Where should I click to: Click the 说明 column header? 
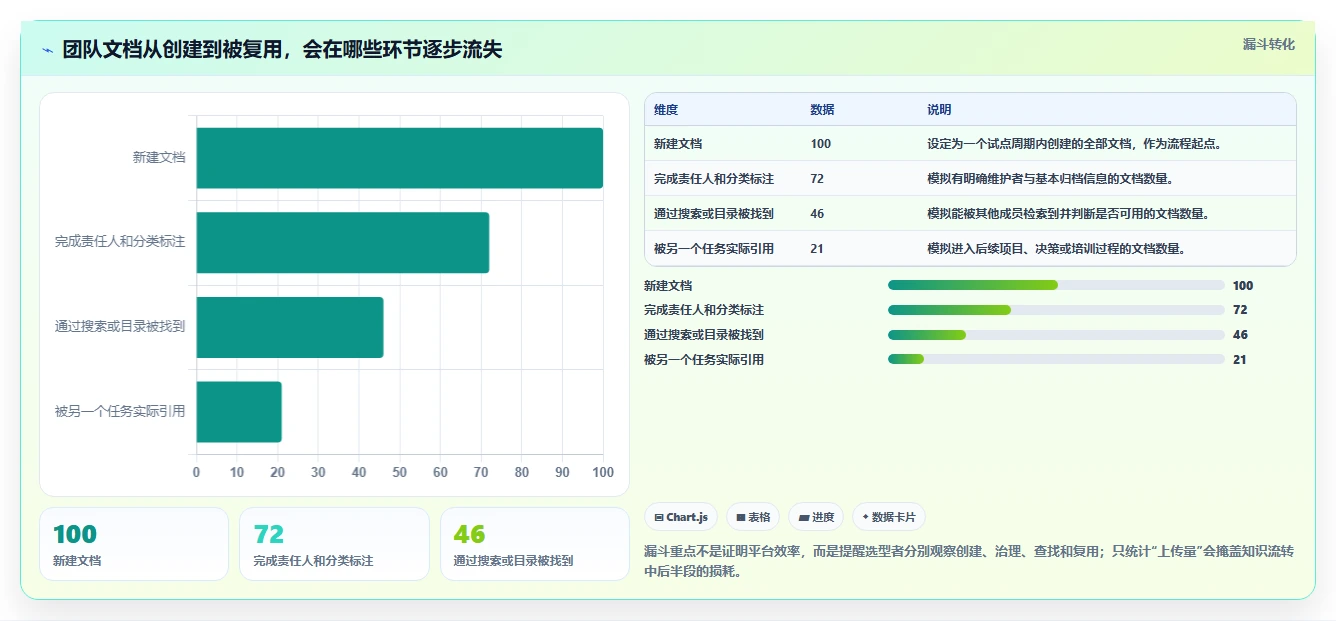point(939,110)
